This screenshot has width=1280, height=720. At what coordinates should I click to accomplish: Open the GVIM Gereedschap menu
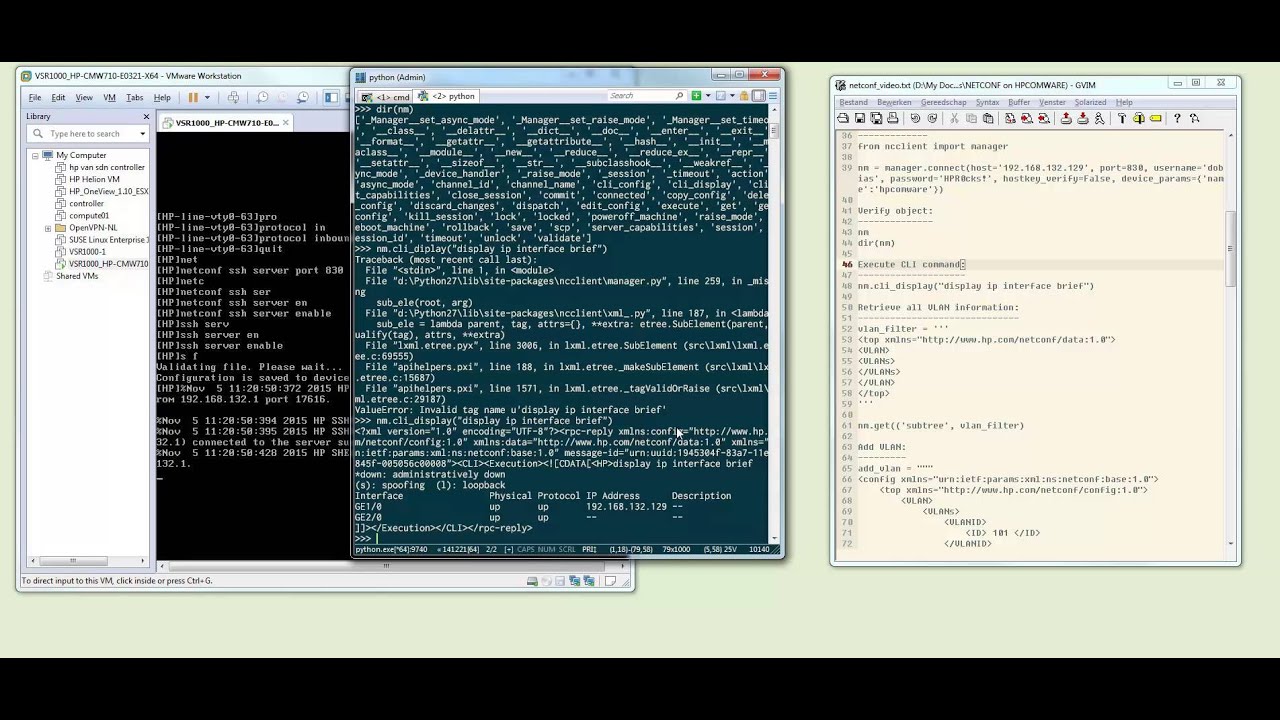pyautogui.click(x=943, y=102)
